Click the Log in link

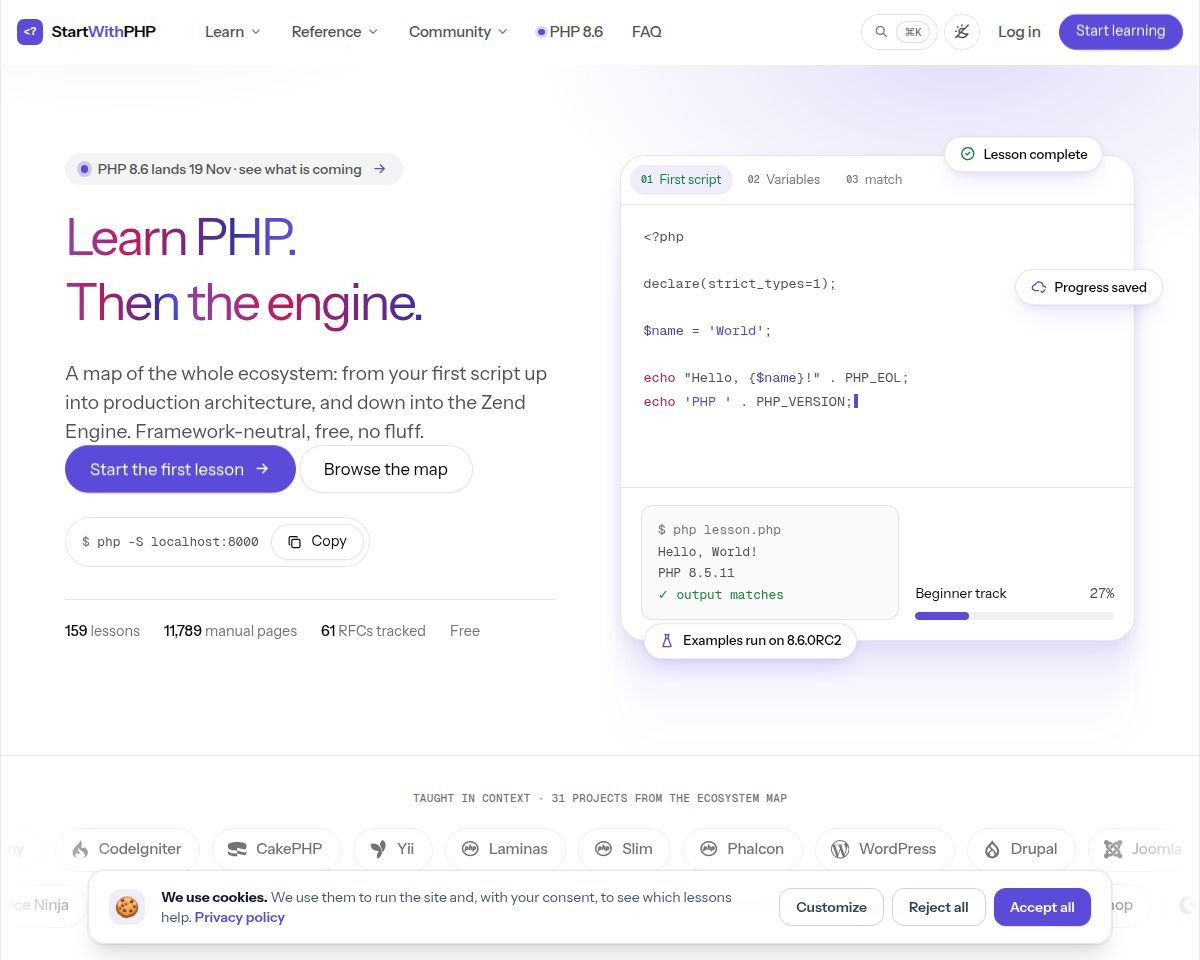[1019, 32]
